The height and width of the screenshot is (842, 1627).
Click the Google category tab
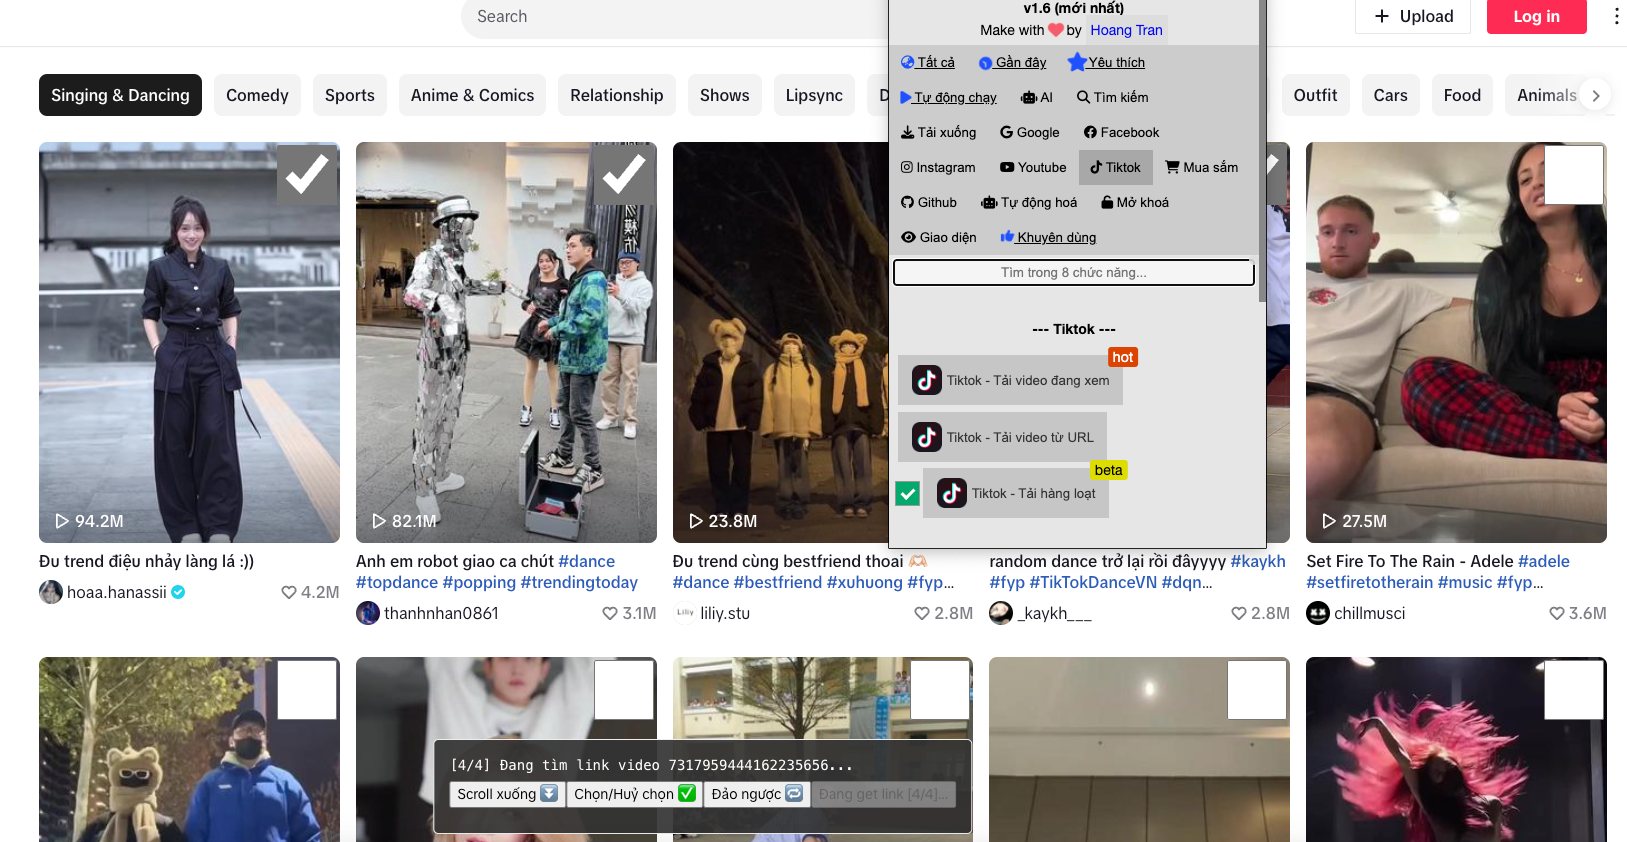click(1029, 133)
